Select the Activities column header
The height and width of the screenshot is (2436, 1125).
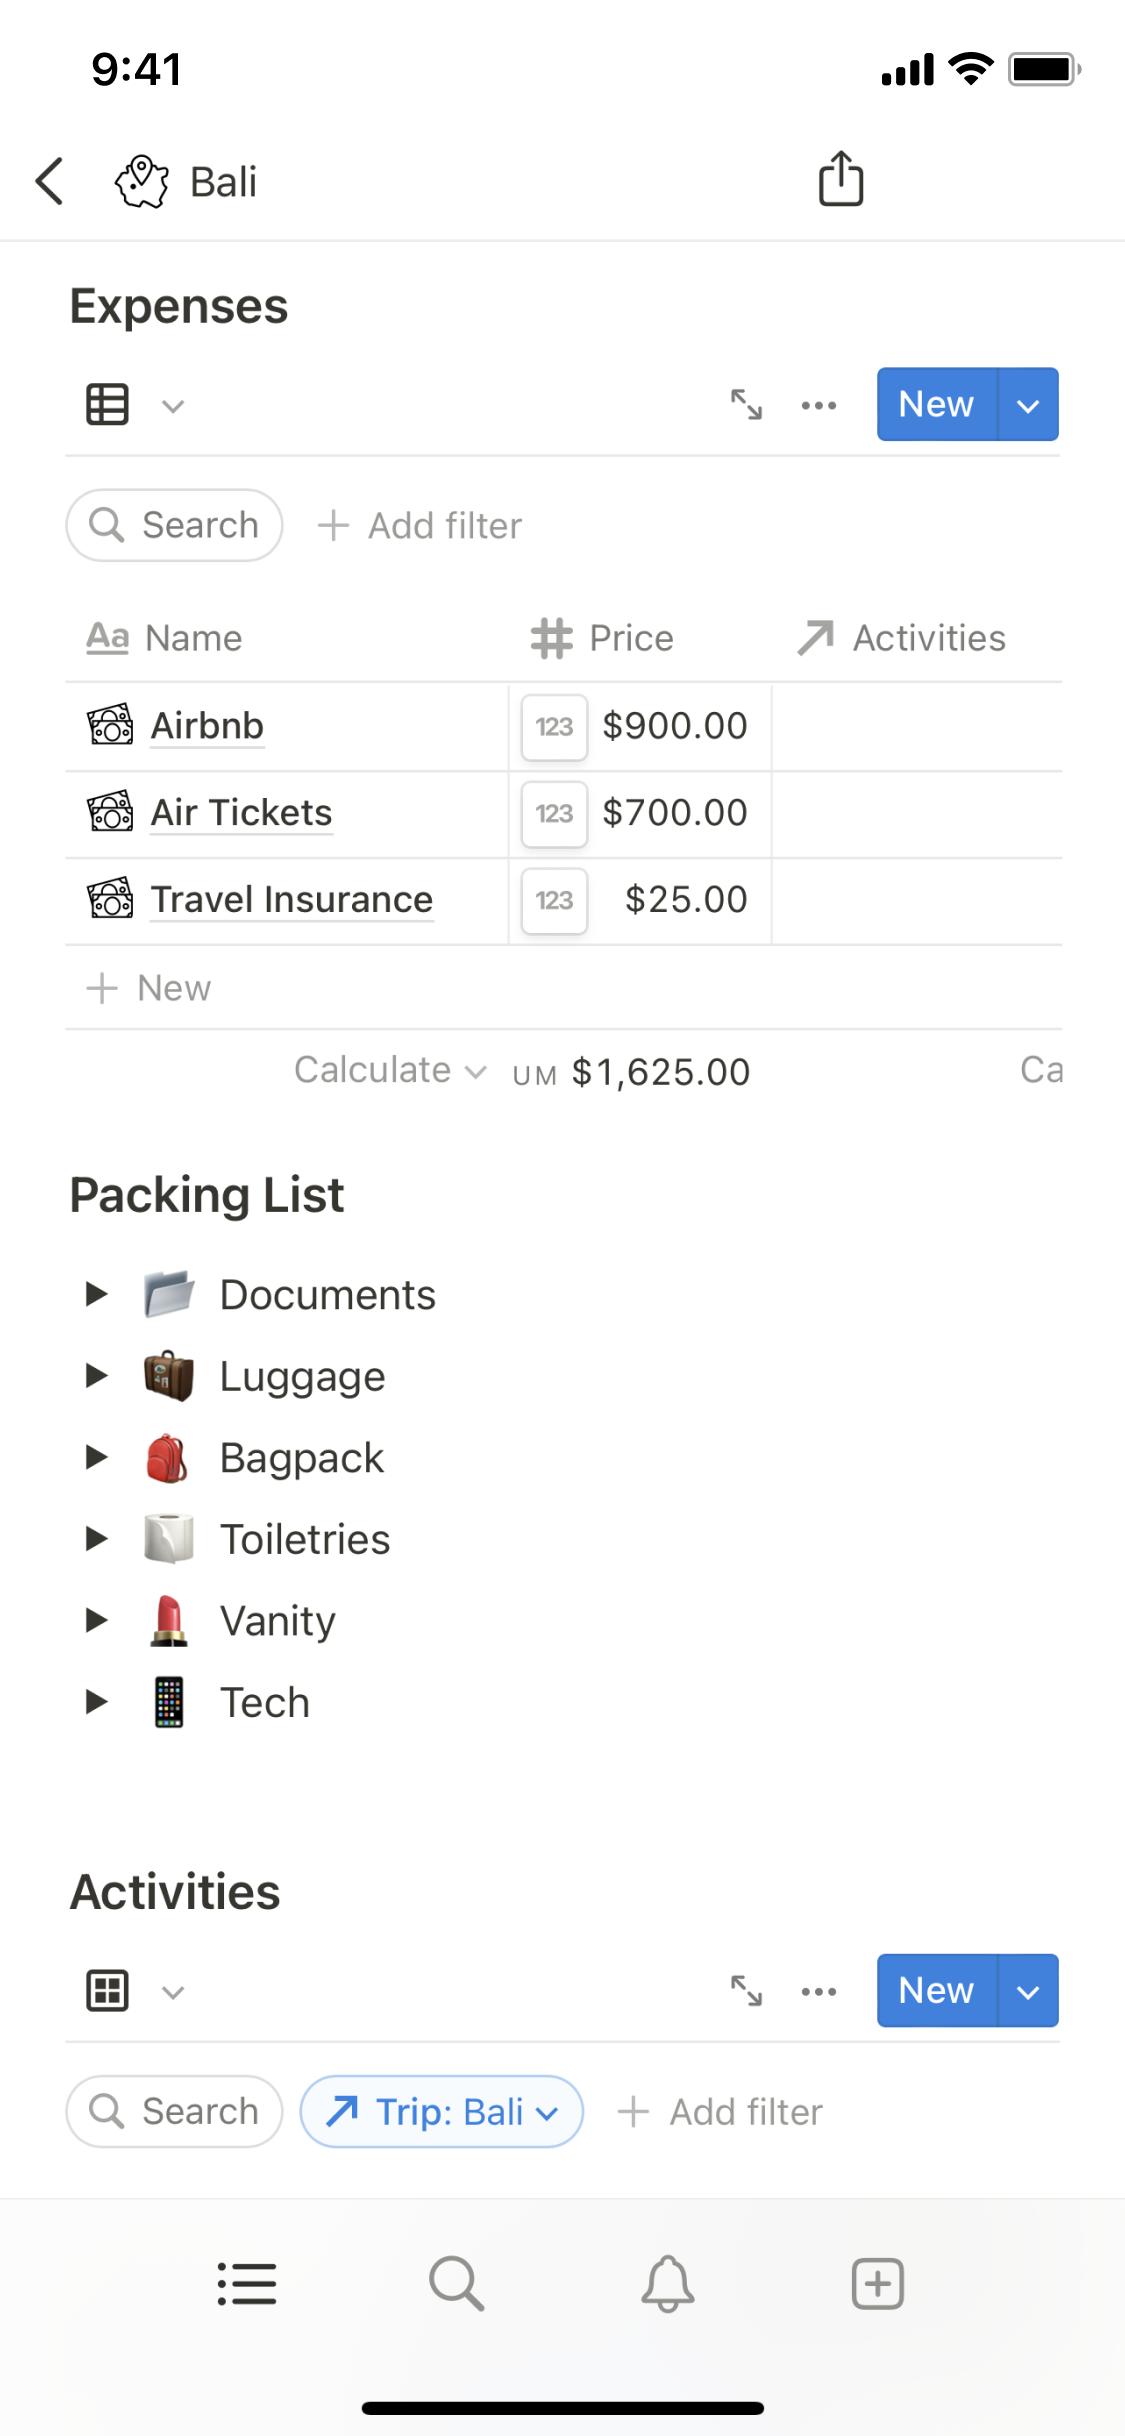[x=902, y=638]
